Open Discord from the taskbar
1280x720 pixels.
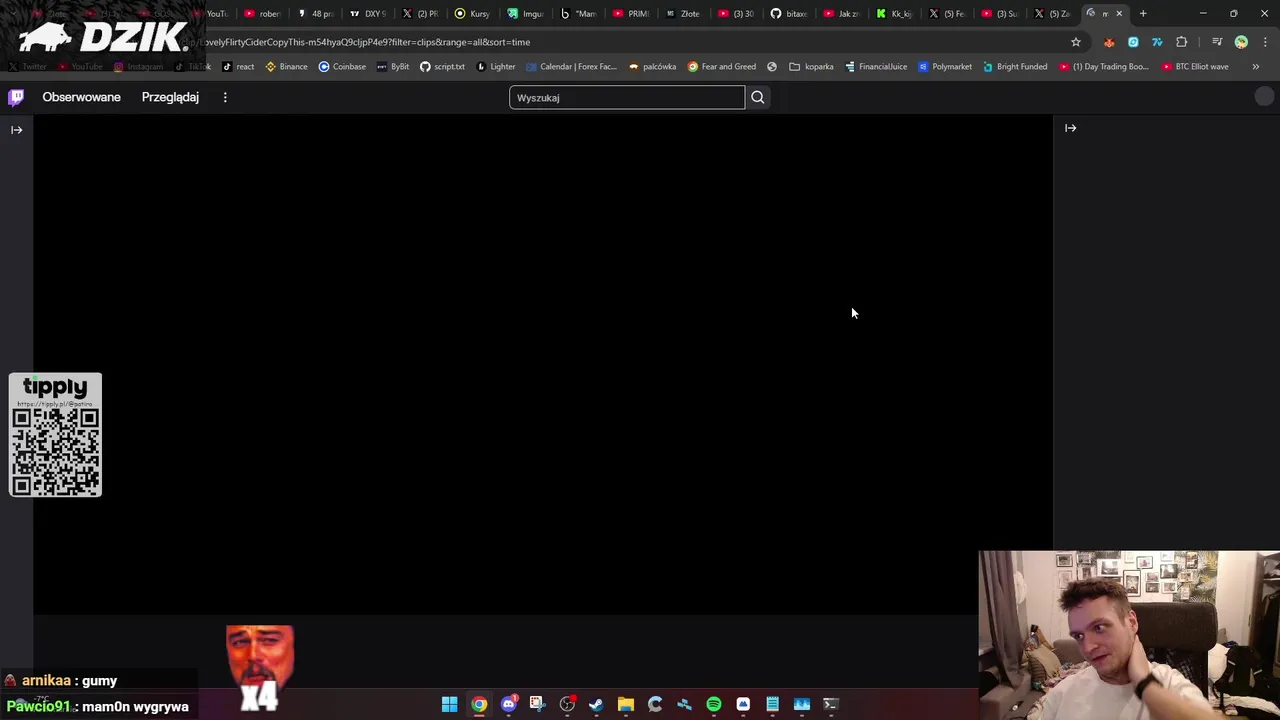508,704
